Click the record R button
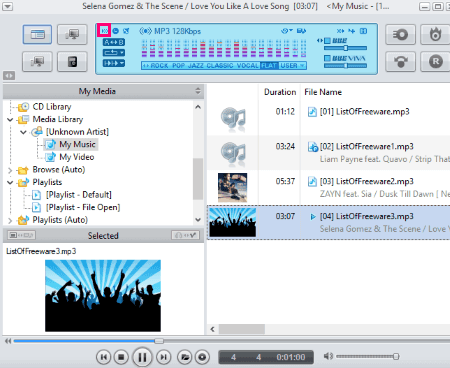Screen dimensions: 450x368 pos(435,61)
